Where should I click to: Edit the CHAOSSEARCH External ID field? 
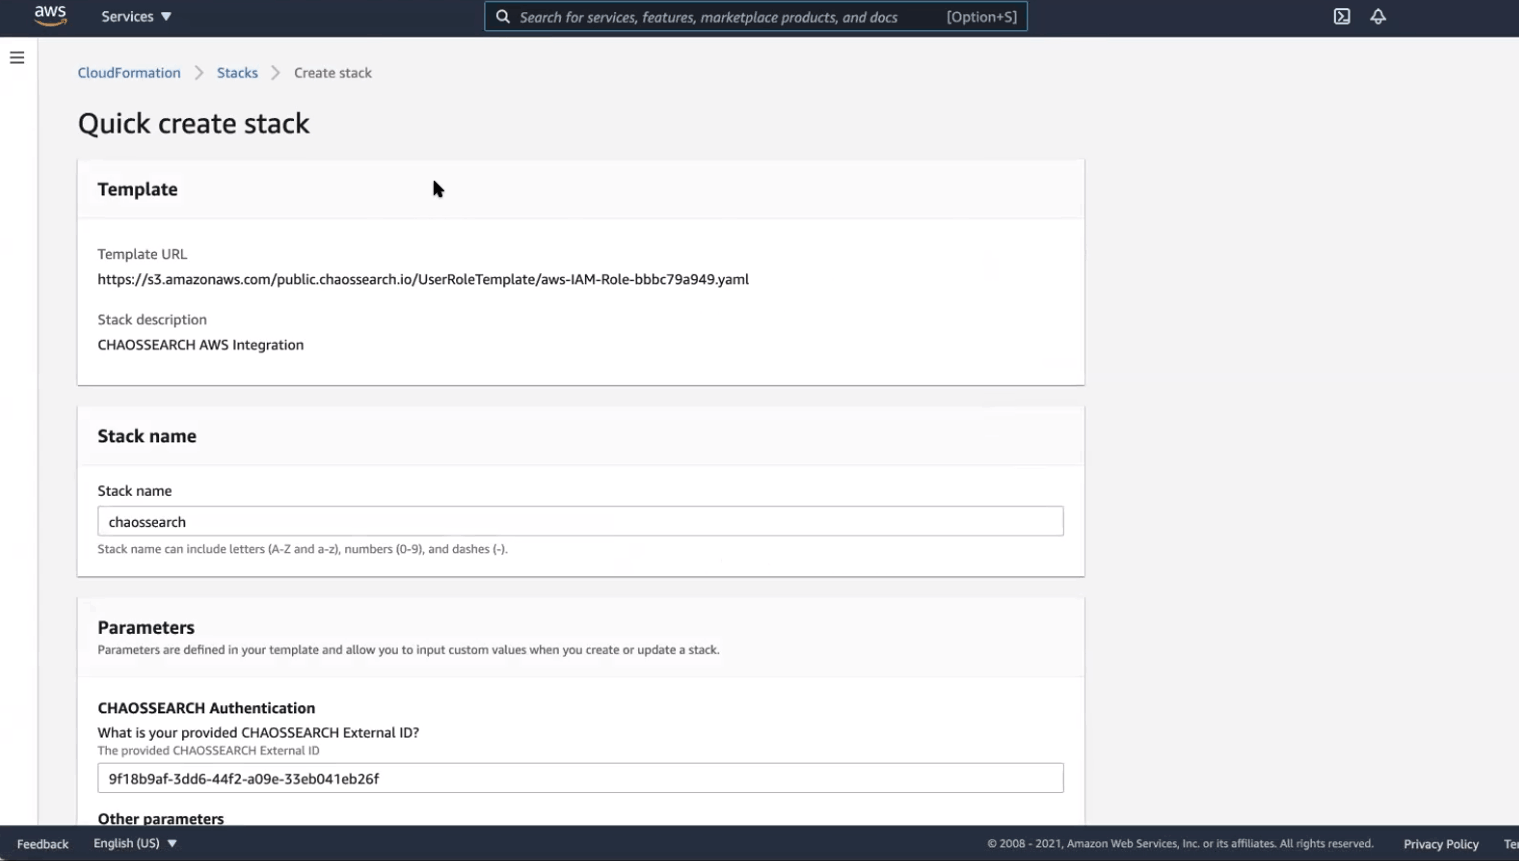coord(580,778)
